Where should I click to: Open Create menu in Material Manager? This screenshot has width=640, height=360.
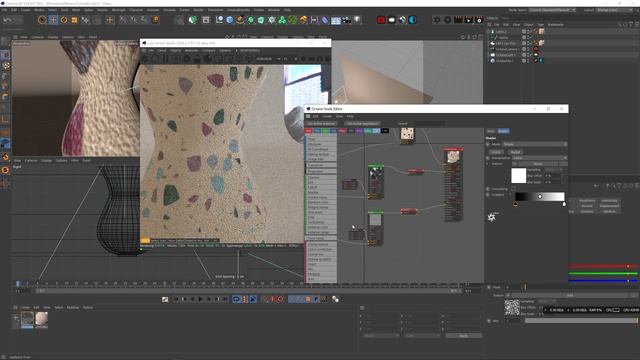(x=25, y=307)
